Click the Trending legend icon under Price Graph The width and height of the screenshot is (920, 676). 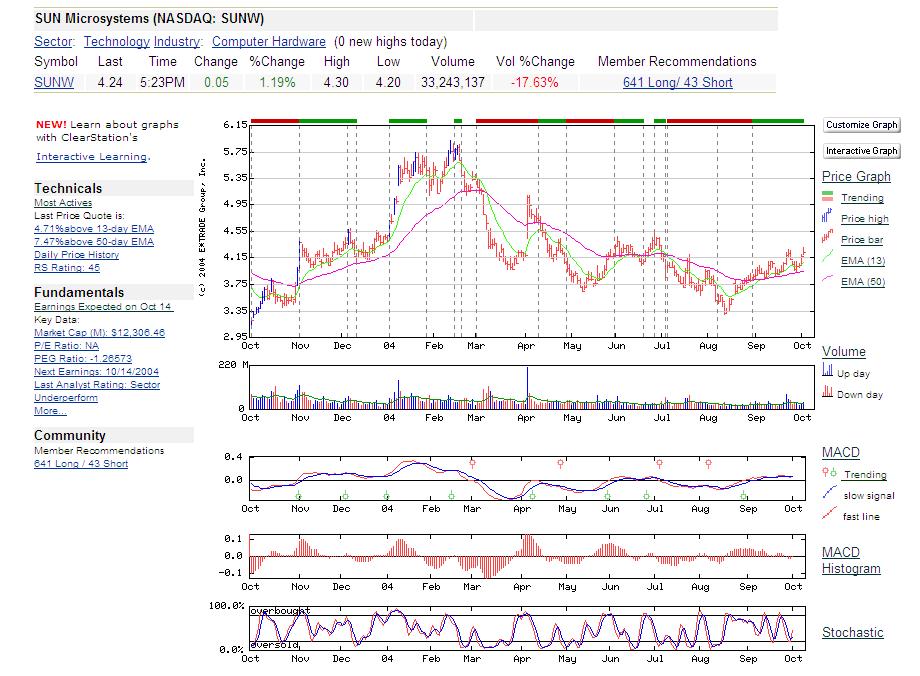pos(829,197)
